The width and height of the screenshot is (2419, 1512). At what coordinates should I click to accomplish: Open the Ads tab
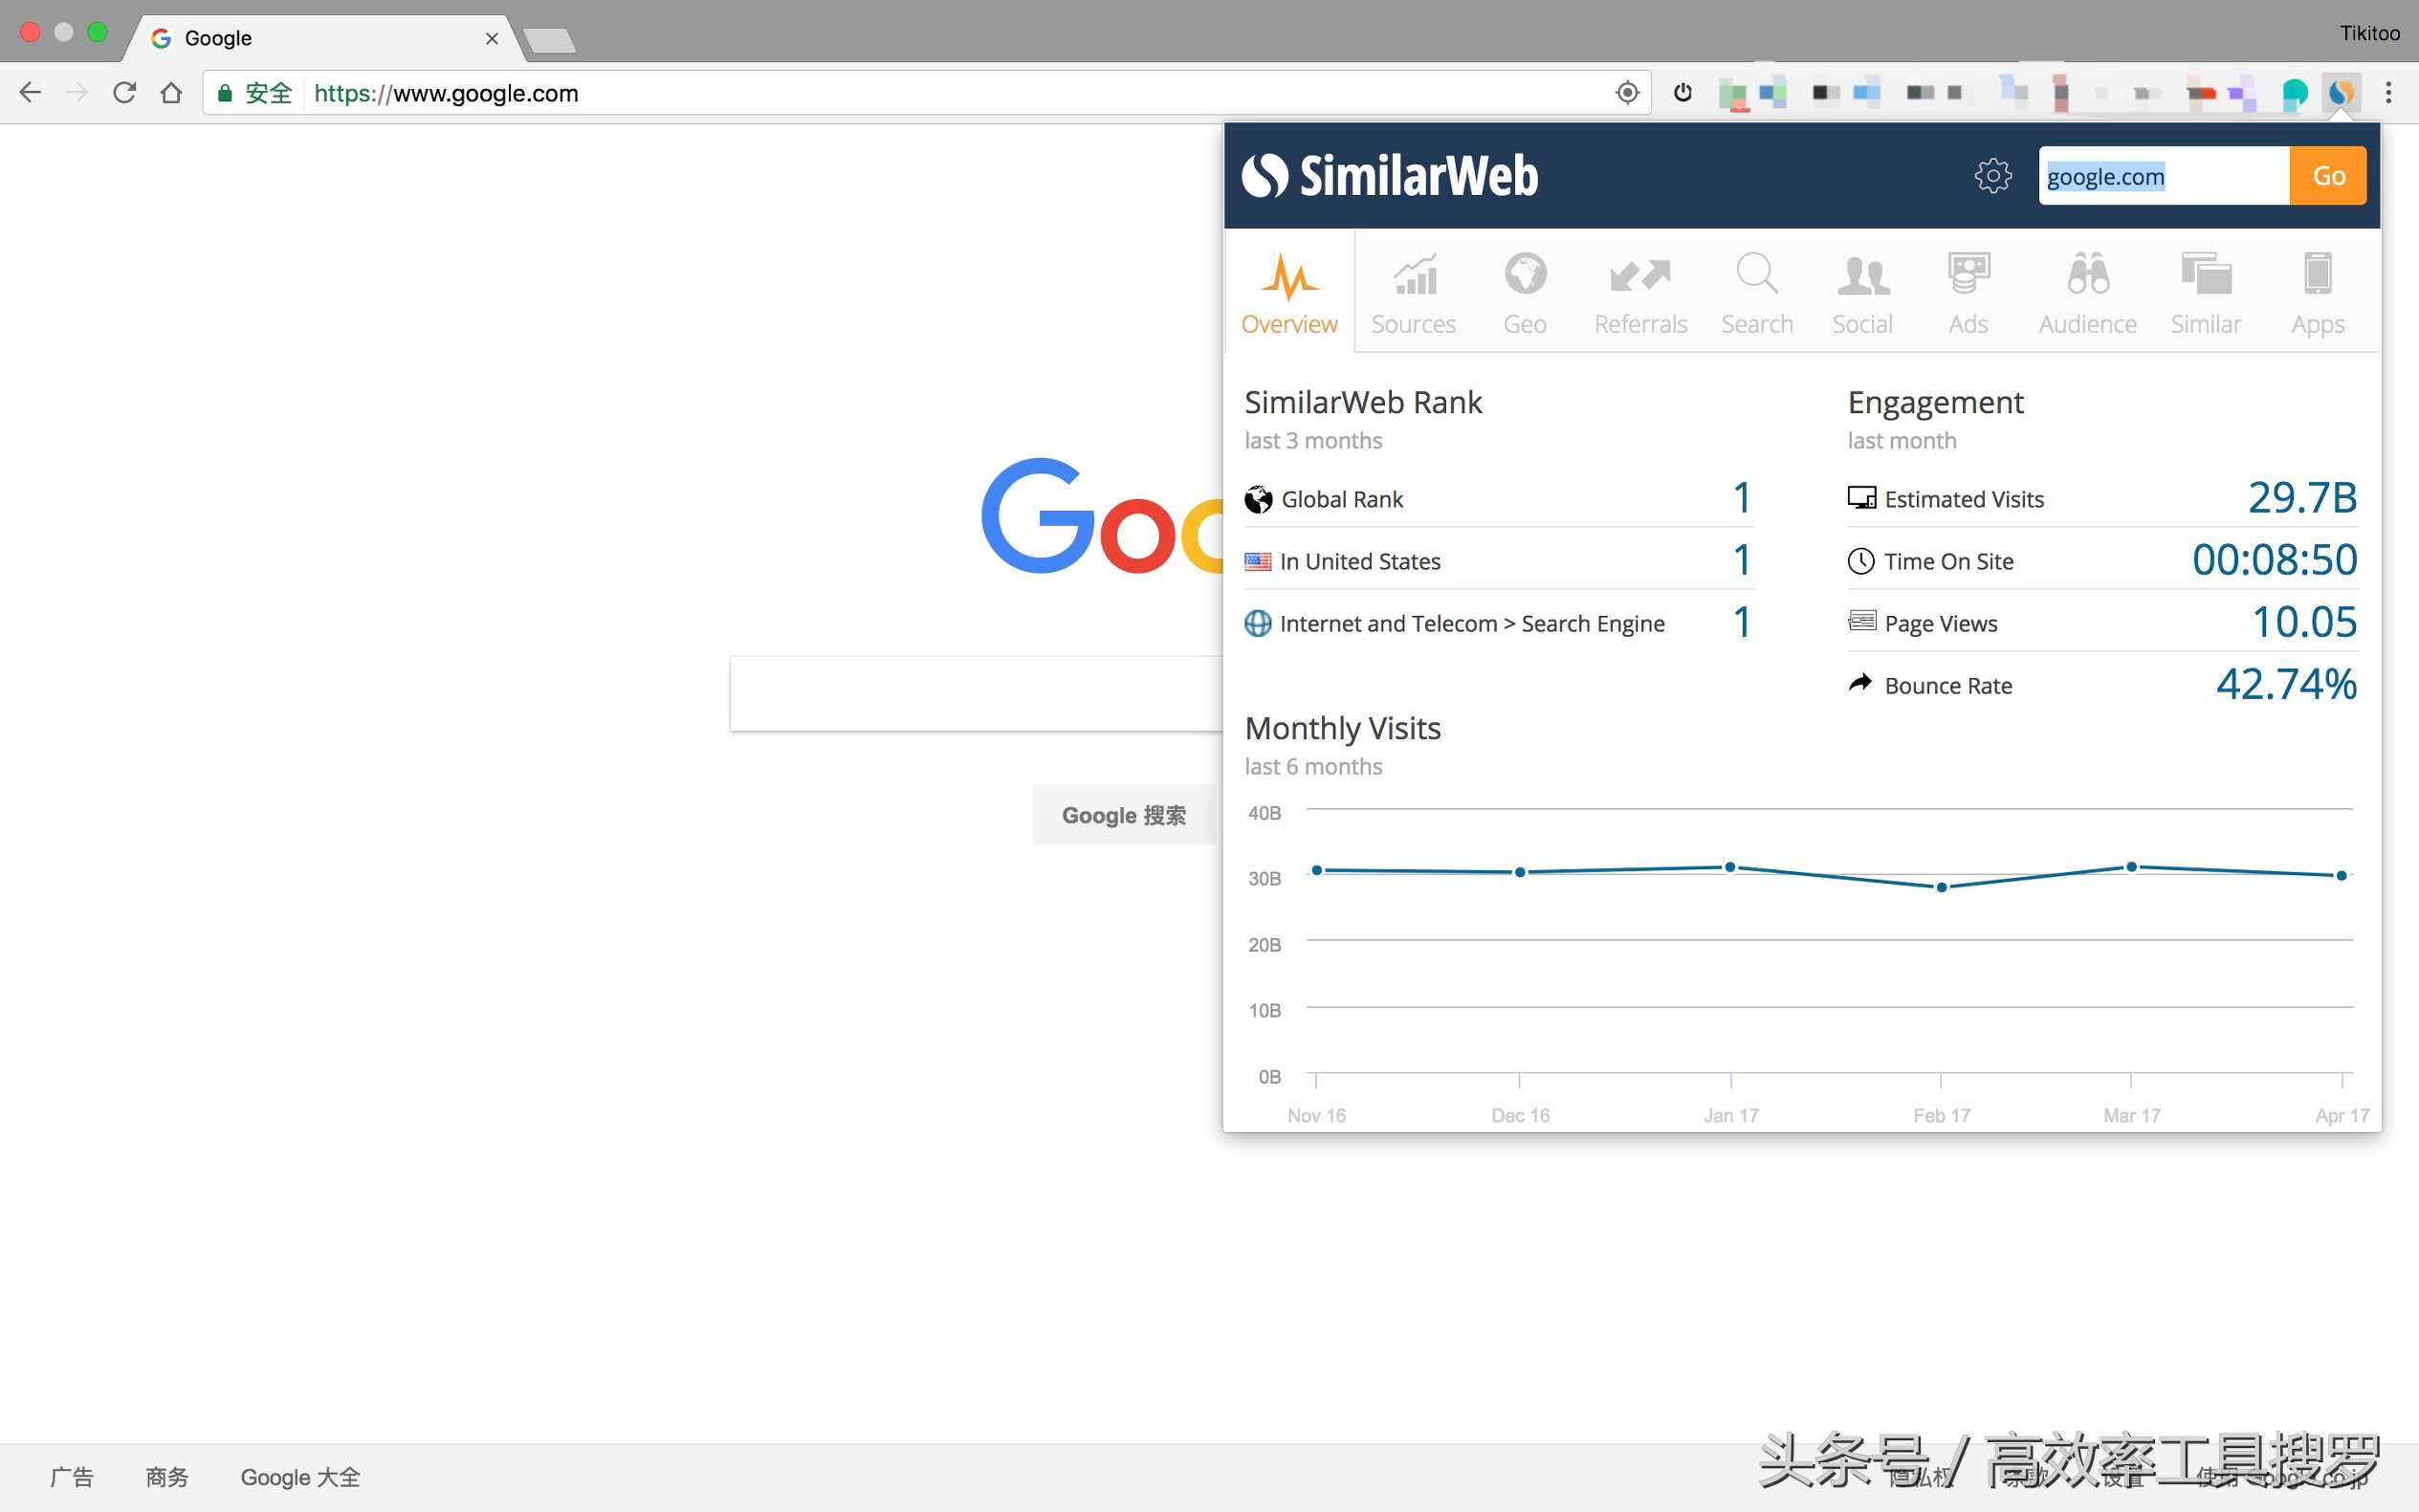(1968, 292)
